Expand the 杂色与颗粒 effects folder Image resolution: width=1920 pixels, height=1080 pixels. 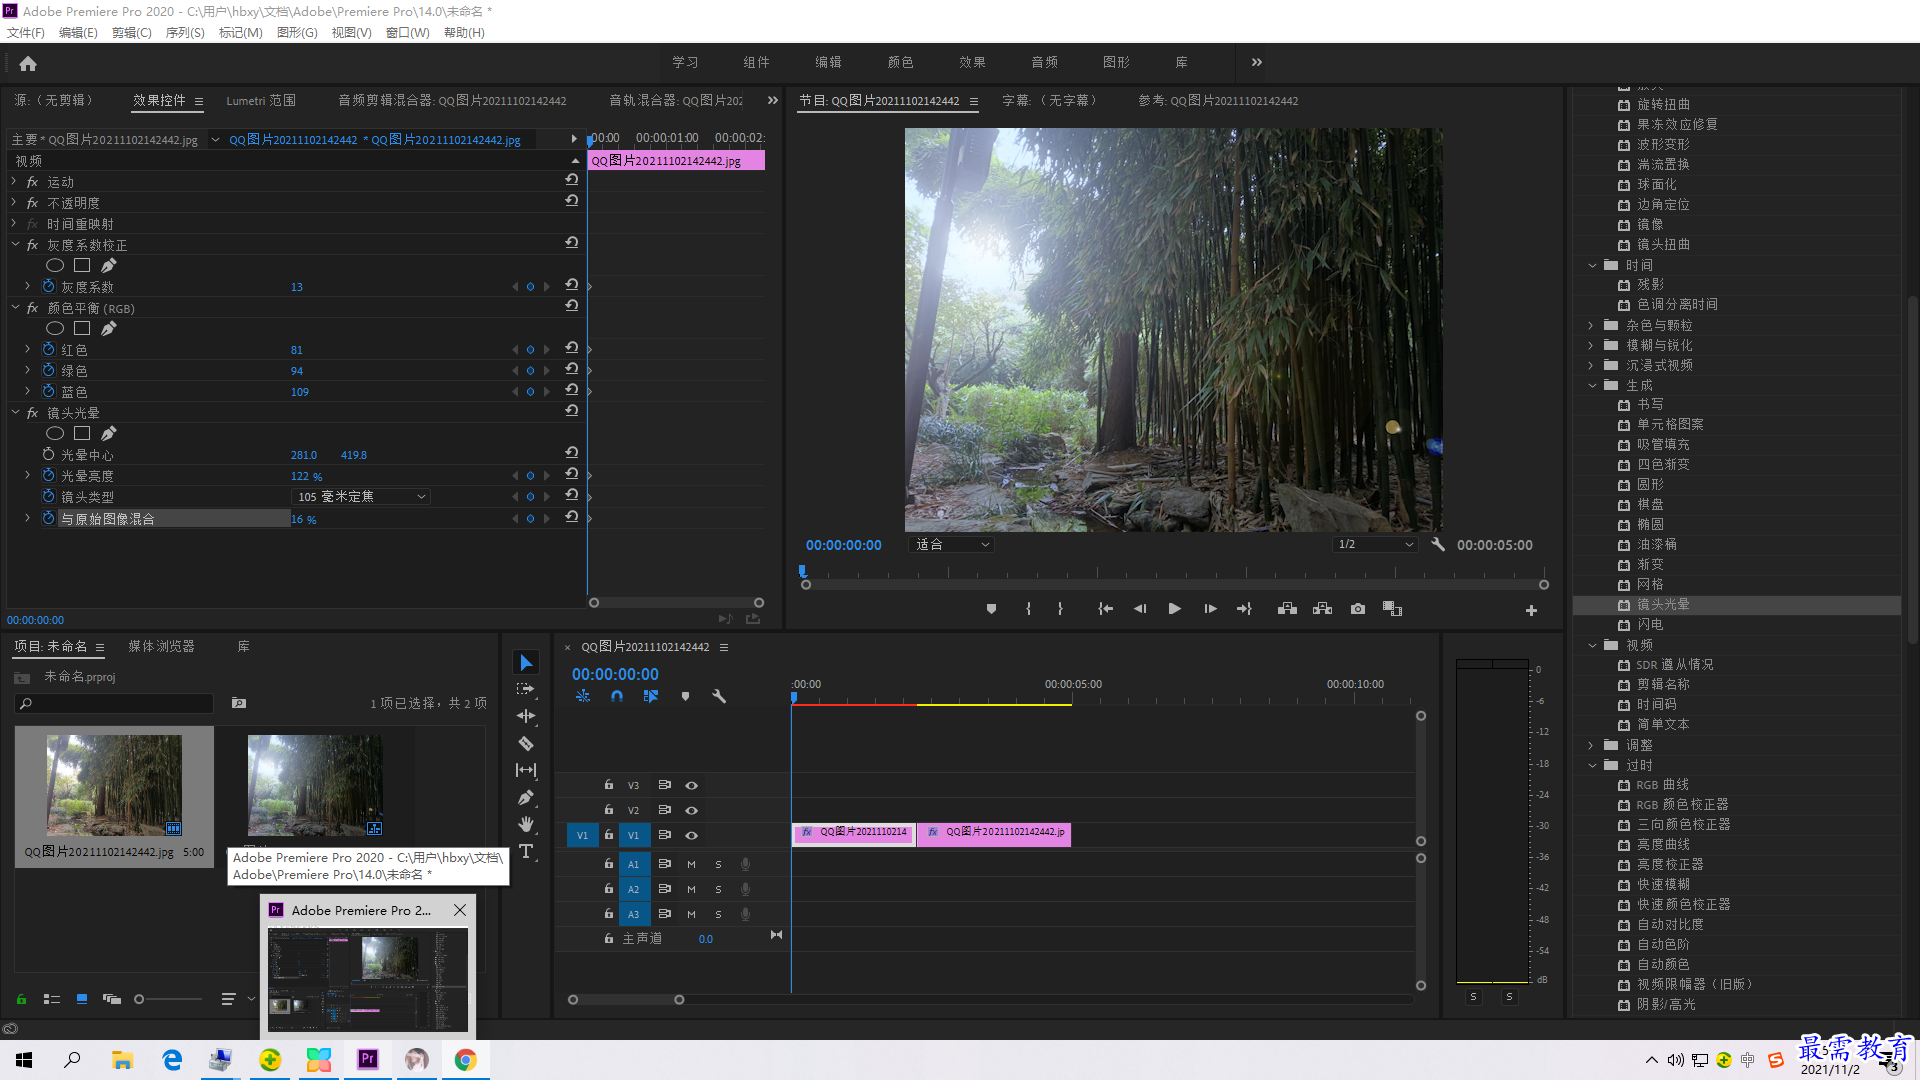pos(1591,325)
